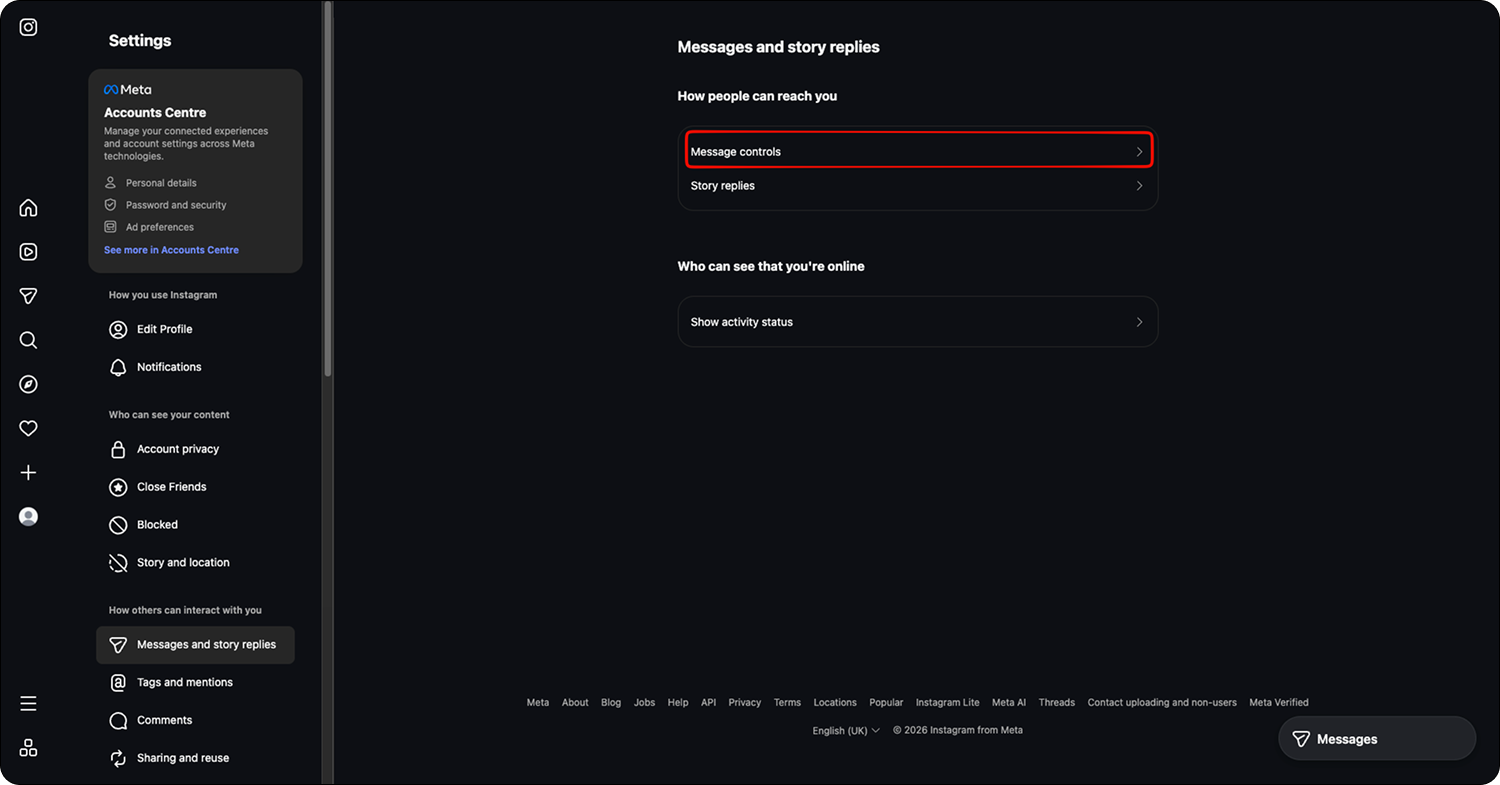Image resolution: width=1500 pixels, height=785 pixels.
Task: Change language via English (UK) dropdown
Action: pyautogui.click(x=846, y=730)
